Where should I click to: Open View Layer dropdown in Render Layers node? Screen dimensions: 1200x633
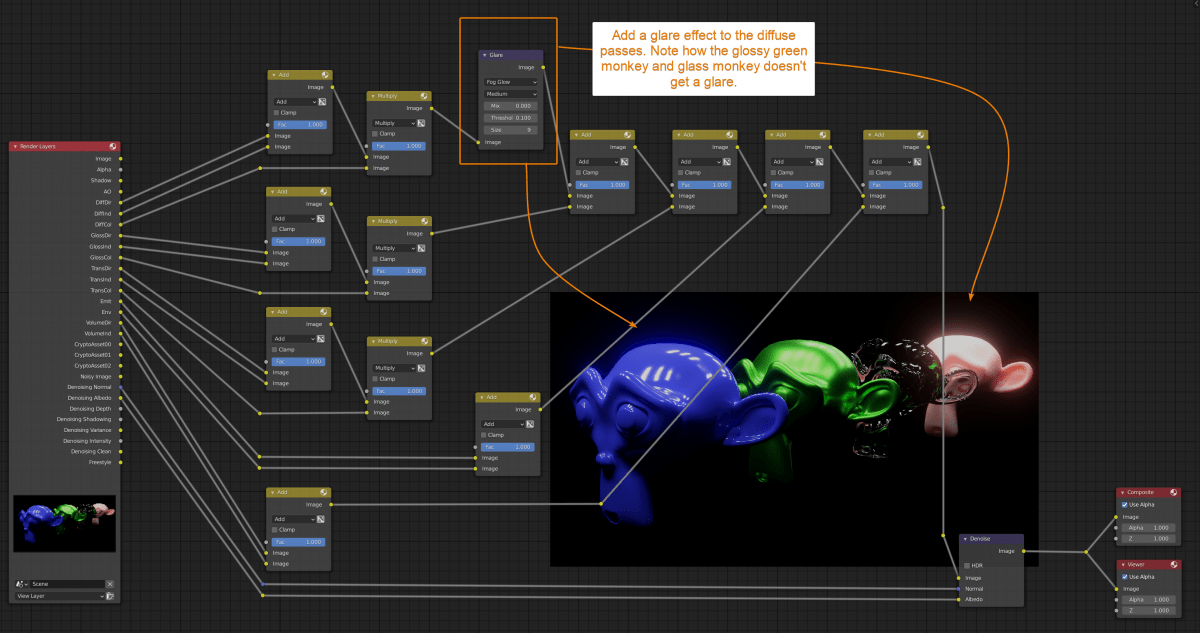[60, 596]
